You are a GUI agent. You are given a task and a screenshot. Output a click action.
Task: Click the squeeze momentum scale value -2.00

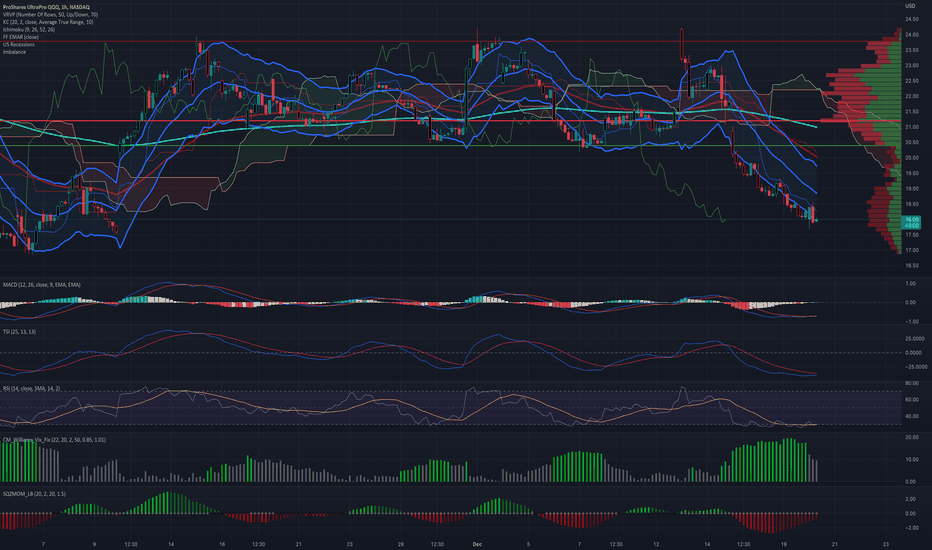tap(910, 528)
